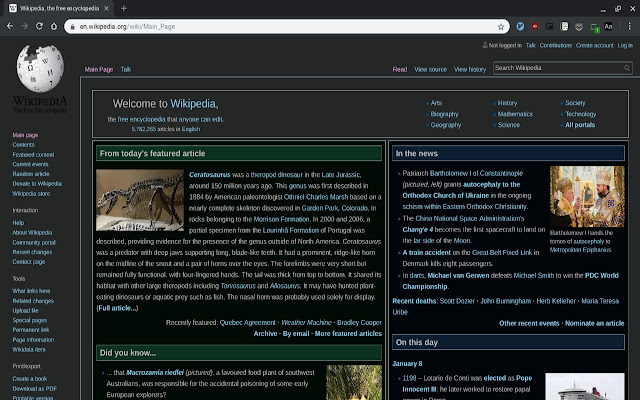Open the white document extension icon

tap(564, 27)
